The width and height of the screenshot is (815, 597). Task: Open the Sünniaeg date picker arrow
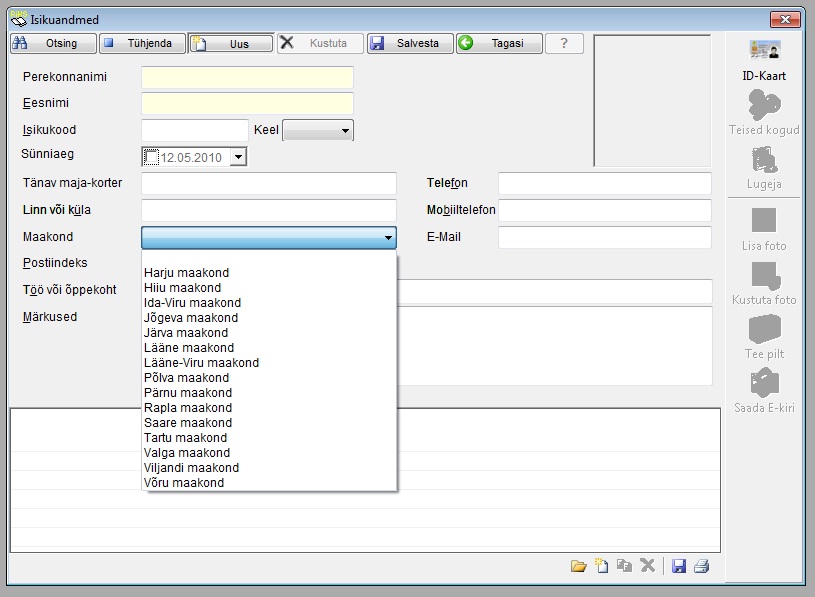[237, 157]
